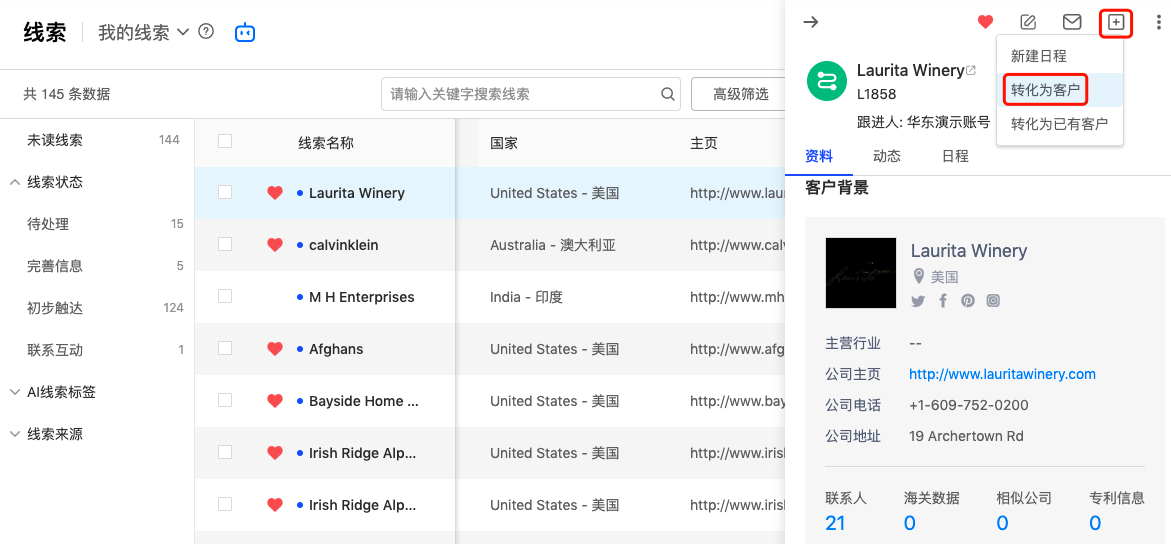Toggle heart on Afghans row

click(x=275, y=349)
